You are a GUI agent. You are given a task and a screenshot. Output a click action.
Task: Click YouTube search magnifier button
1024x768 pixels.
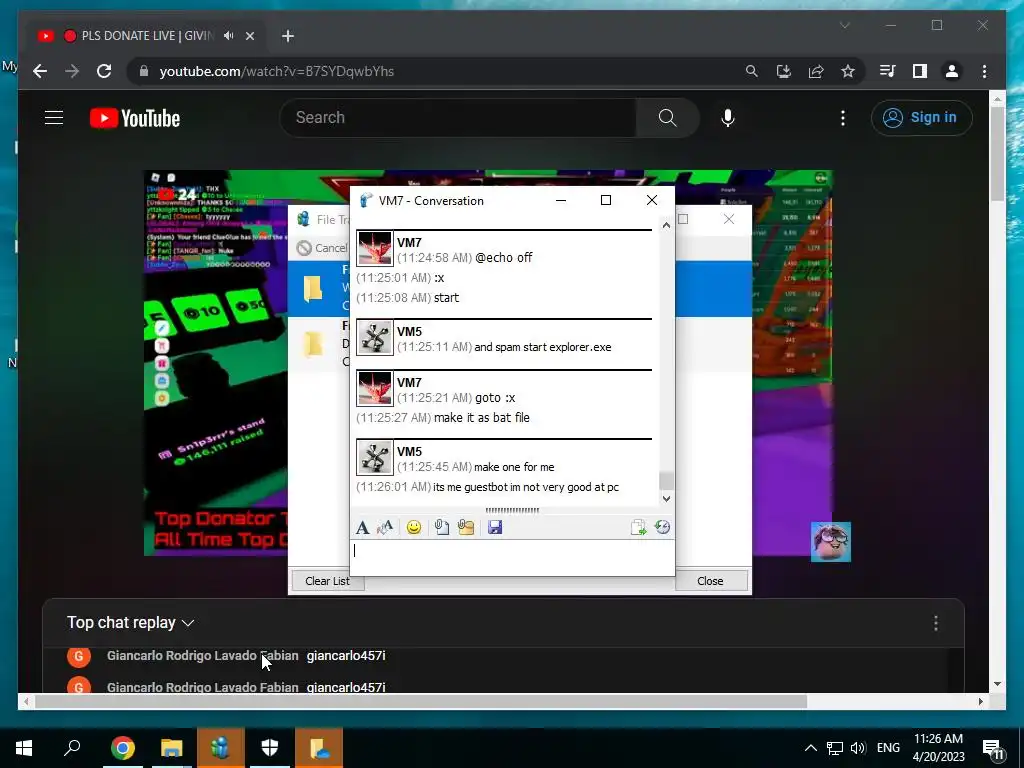pos(667,118)
